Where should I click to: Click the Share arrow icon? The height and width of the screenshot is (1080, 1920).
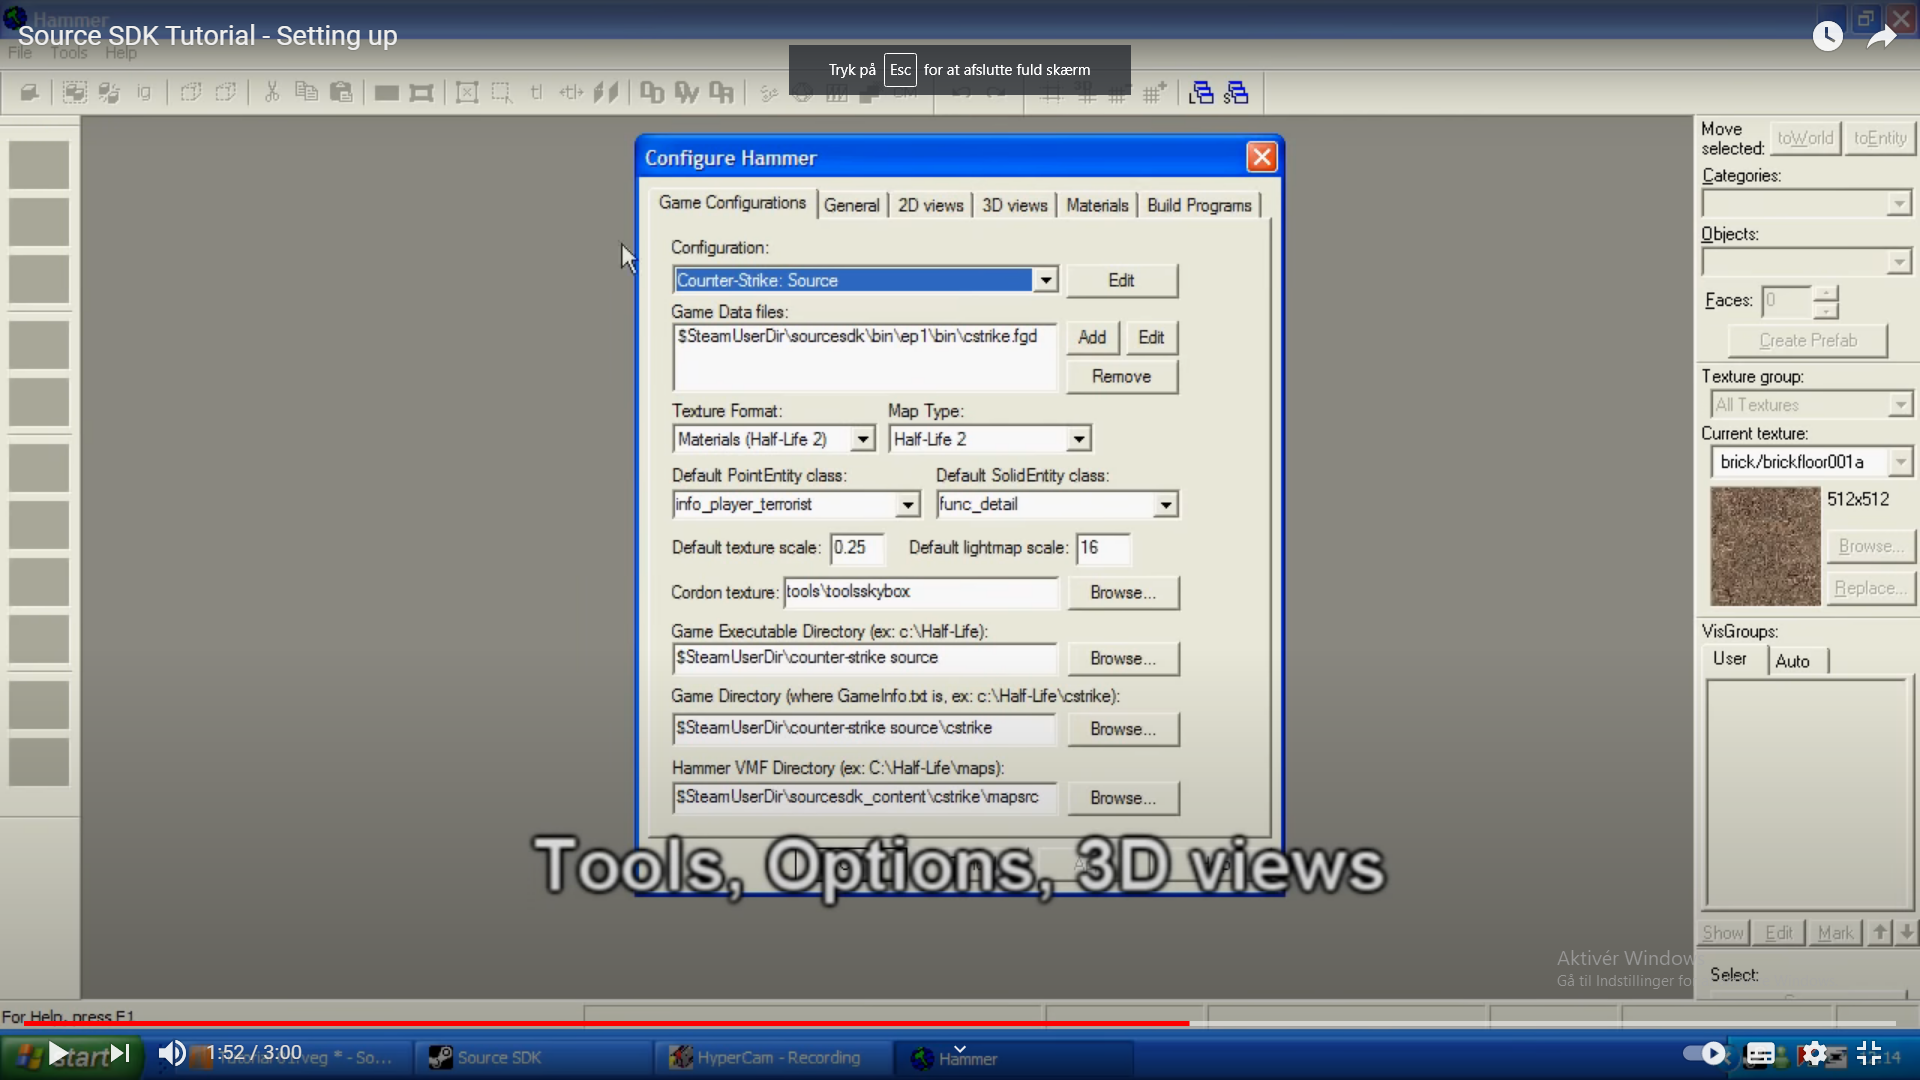click(1881, 37)
